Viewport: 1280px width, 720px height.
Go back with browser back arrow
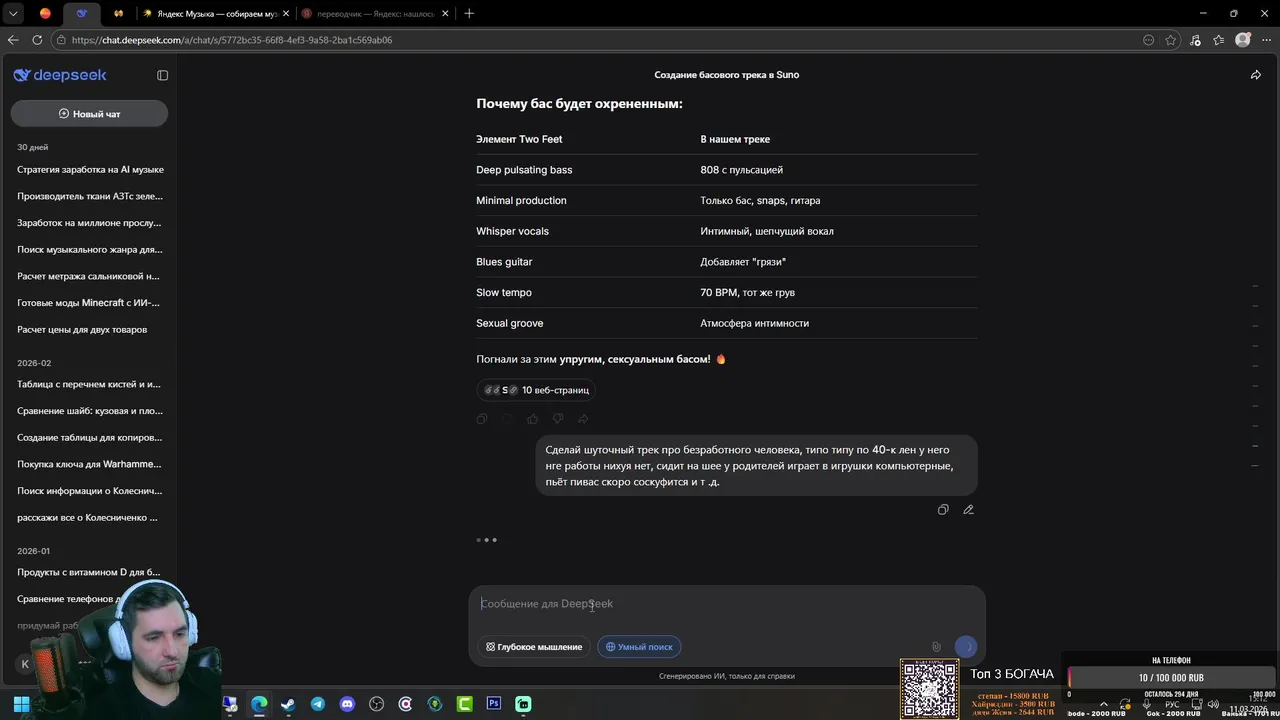click(x=13, y=40)
